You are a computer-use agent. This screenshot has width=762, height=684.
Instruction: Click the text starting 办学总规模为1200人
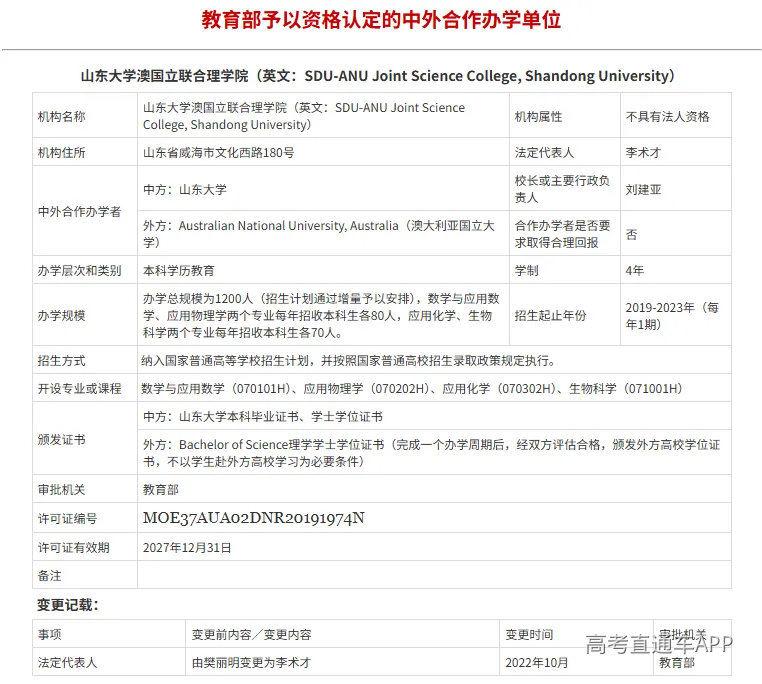[x=321, y=316]
